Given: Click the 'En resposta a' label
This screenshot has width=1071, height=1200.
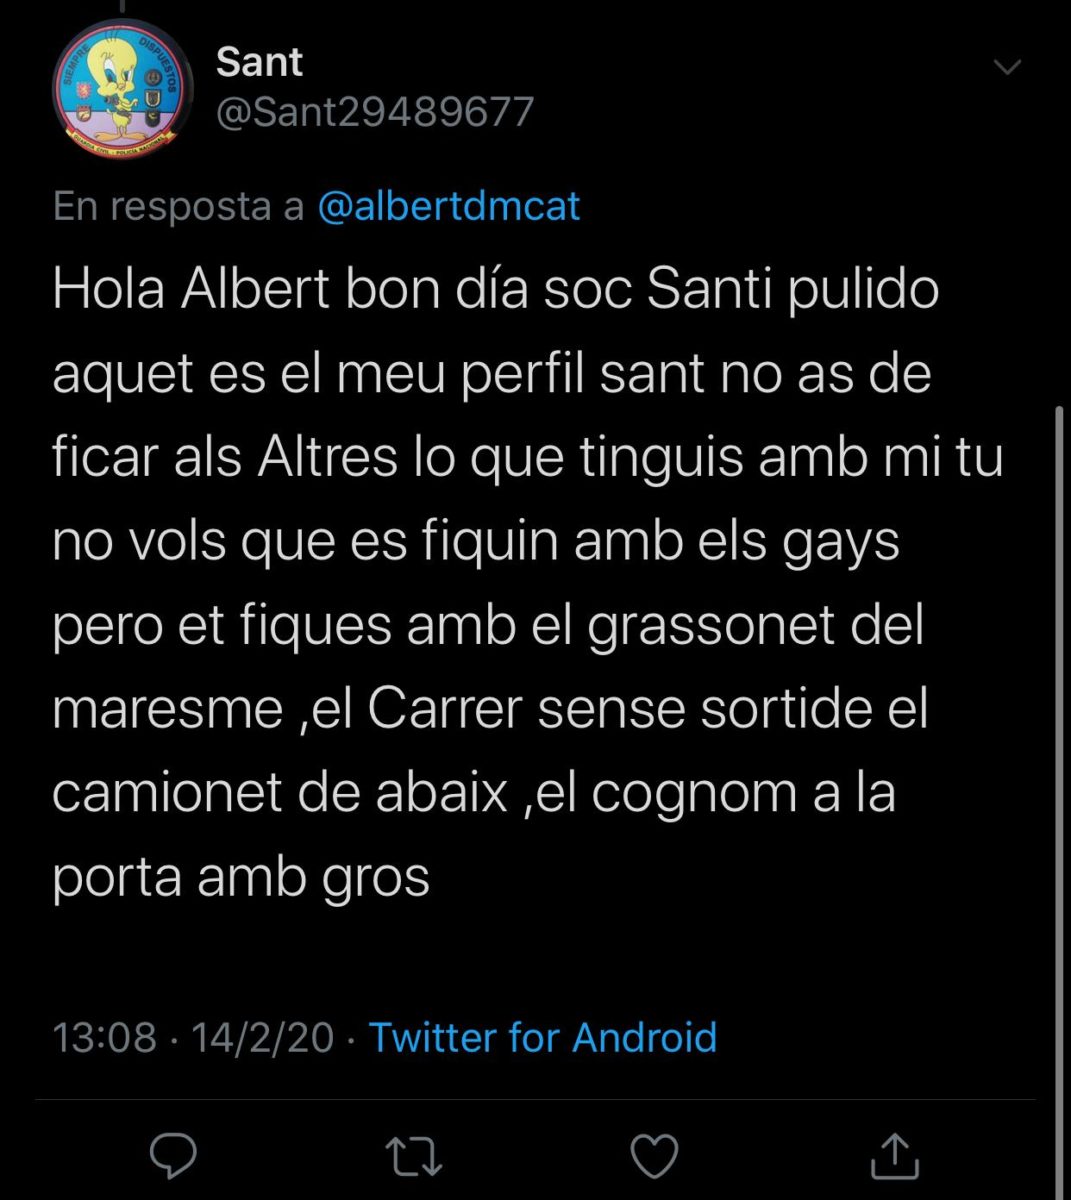Looking at the screenshot, I should (178, 206).
